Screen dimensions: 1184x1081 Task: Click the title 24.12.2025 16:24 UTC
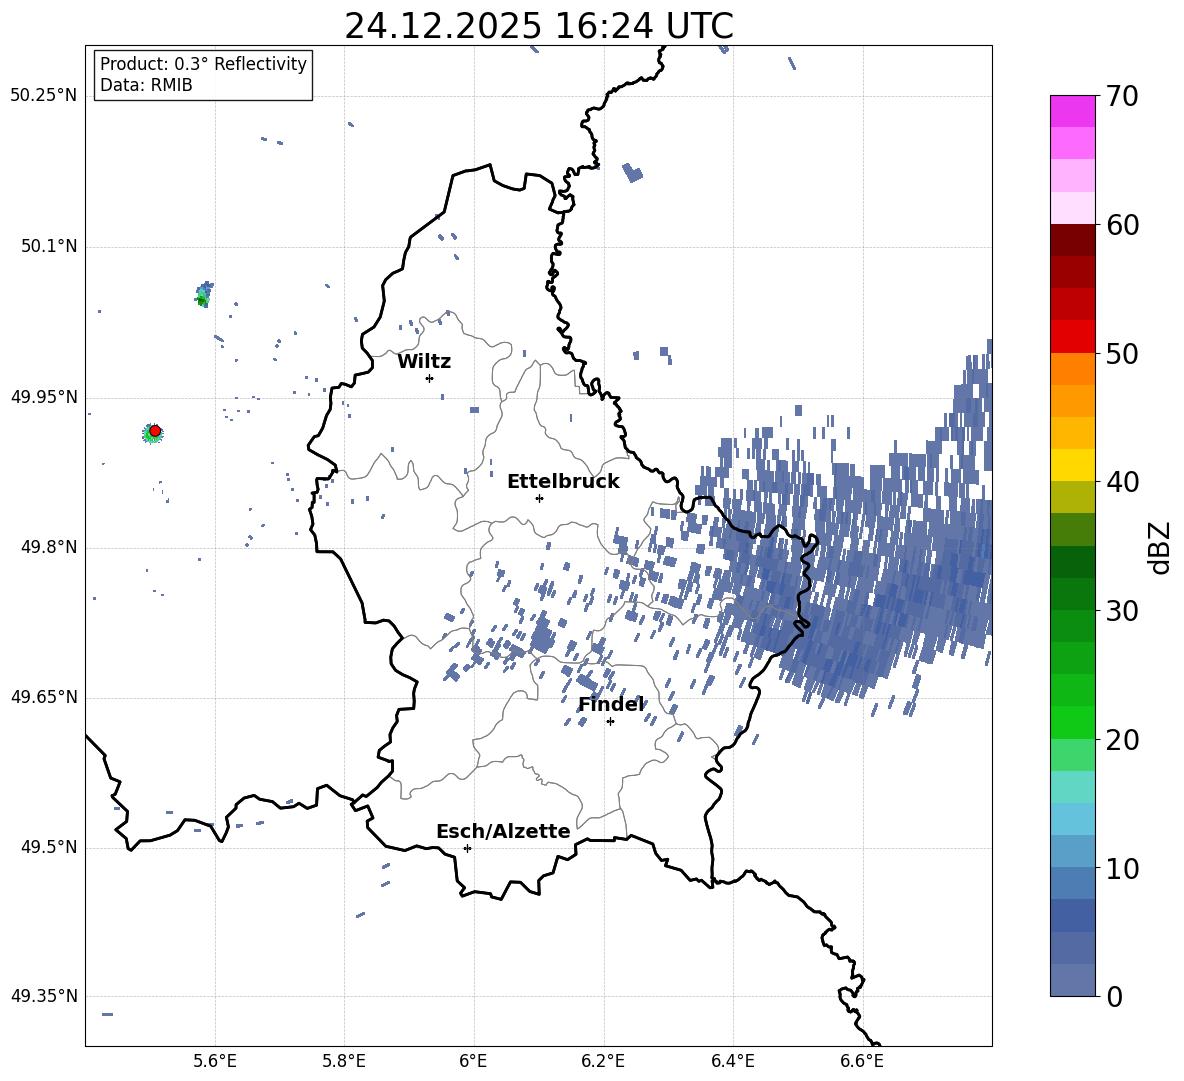pyautogui.click(x=539, y=26)
